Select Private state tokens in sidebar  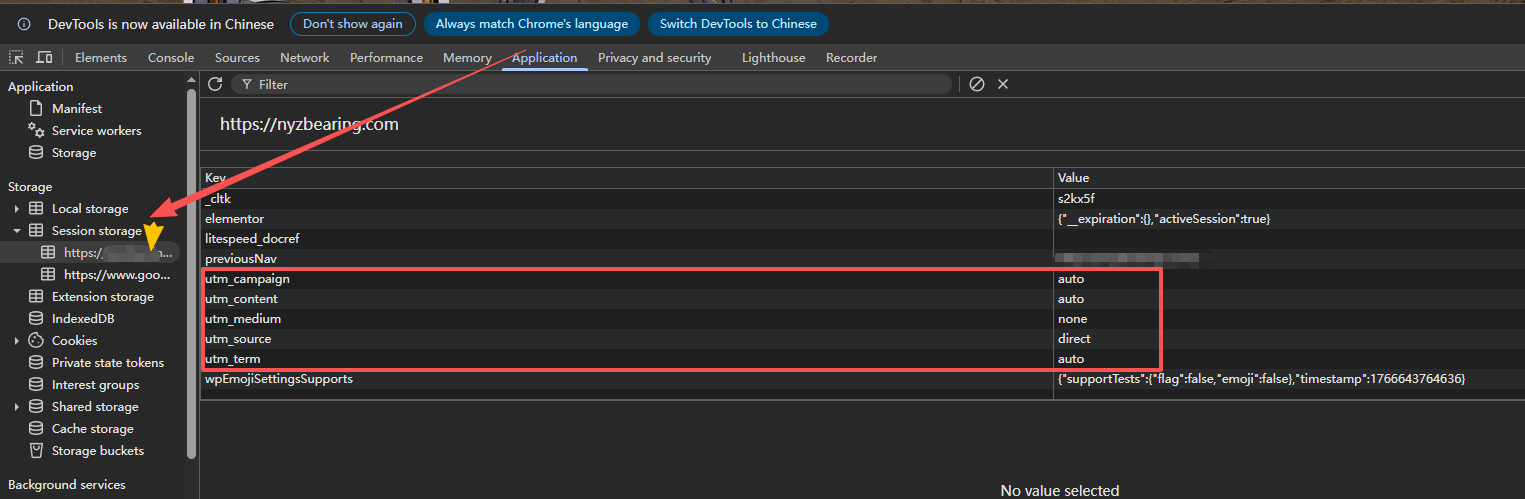click(108, 362)
